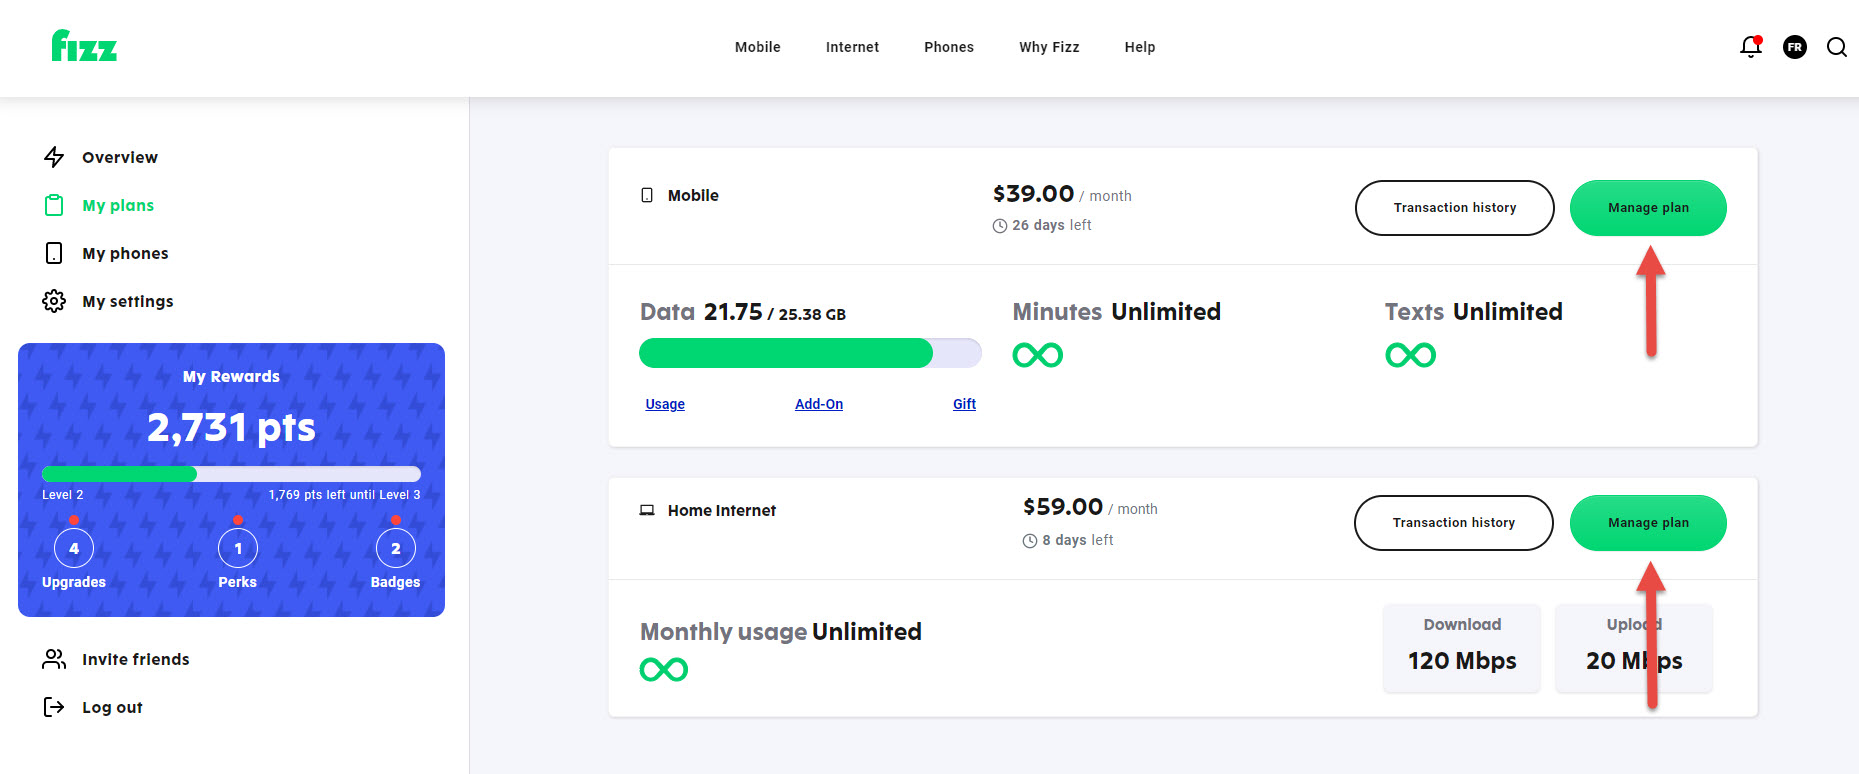Open the Mobile menu in top navigation
1859x774 pixels.
click(758, 47)
